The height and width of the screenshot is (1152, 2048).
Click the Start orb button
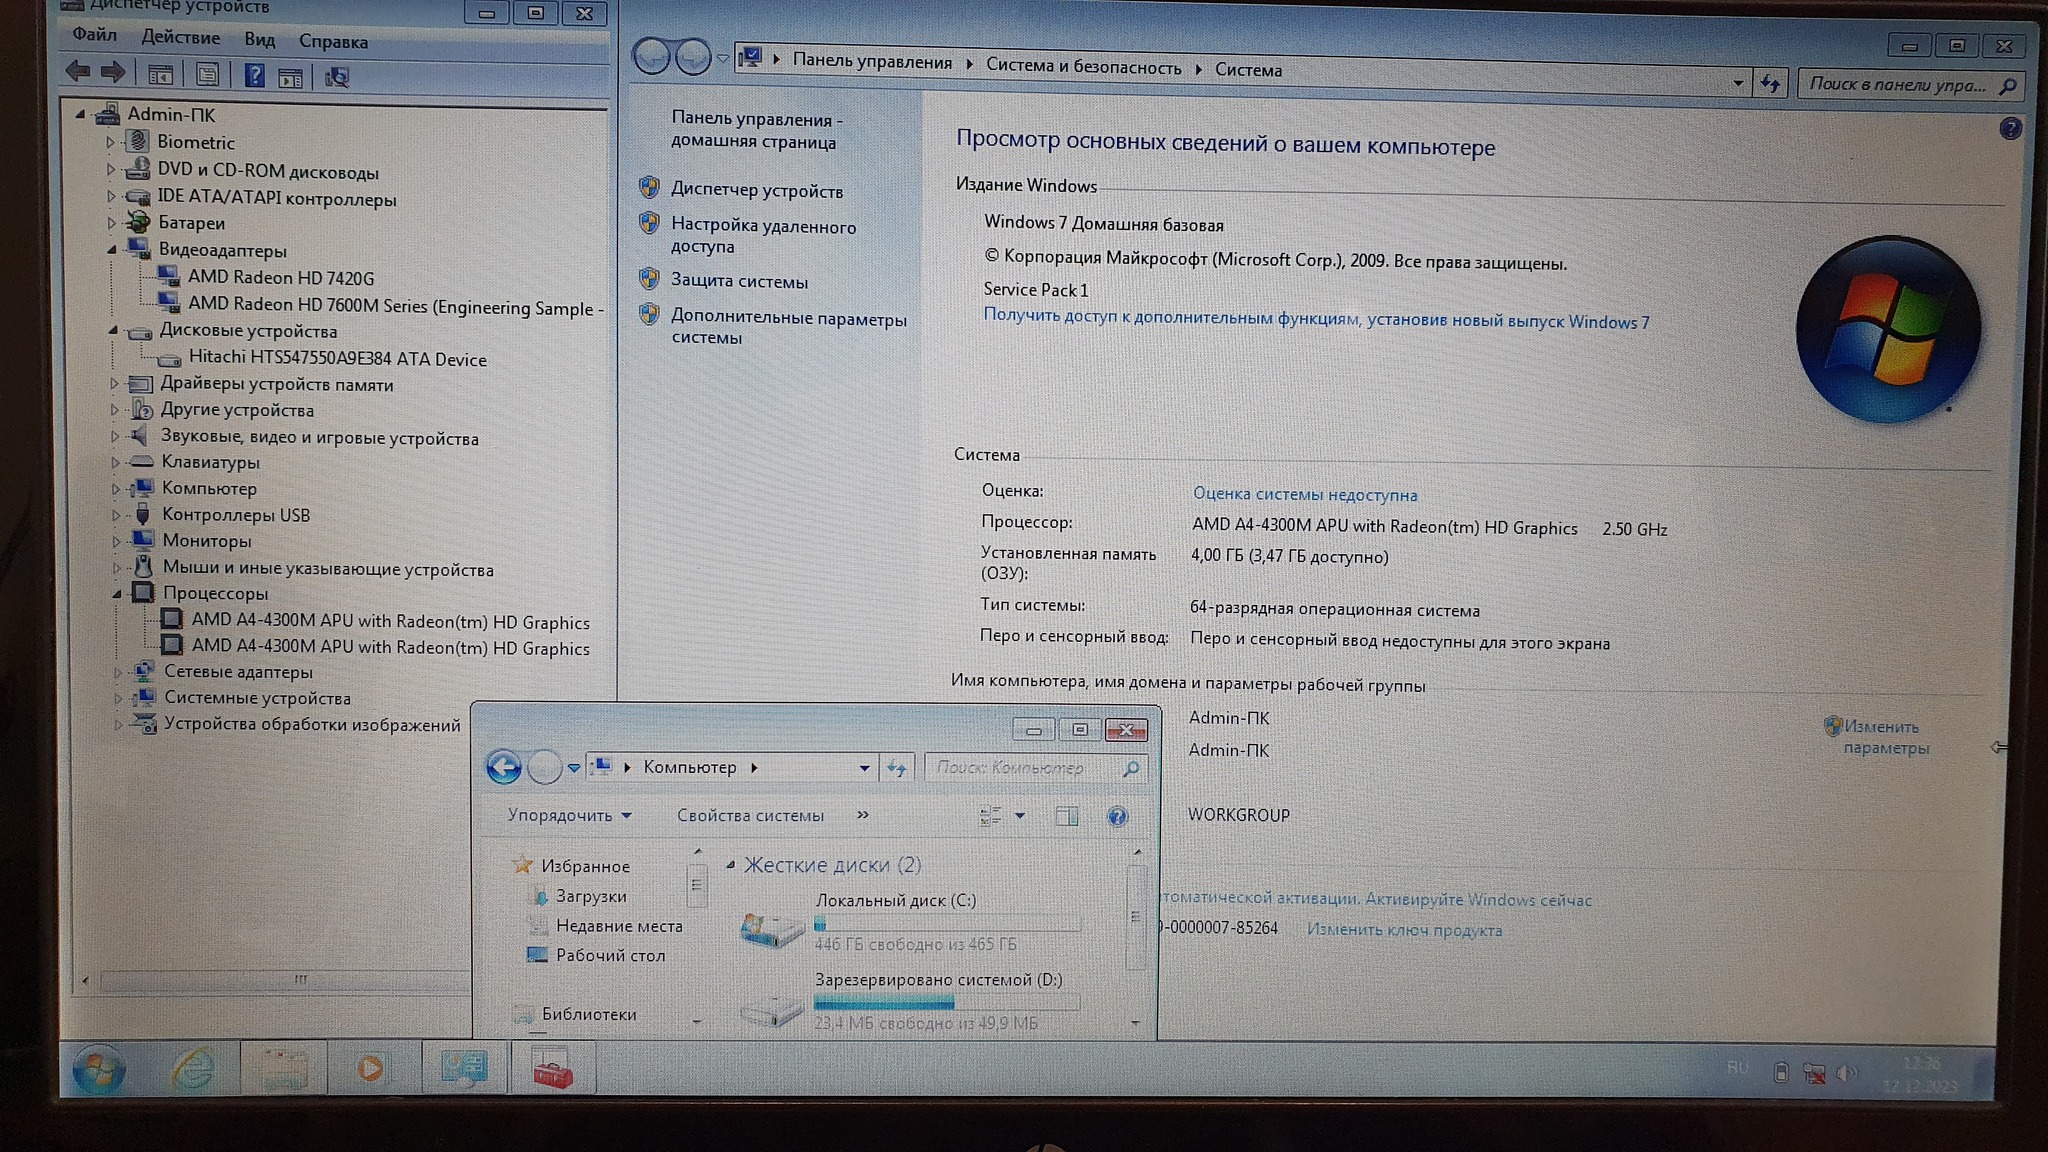pos(99,1071)
